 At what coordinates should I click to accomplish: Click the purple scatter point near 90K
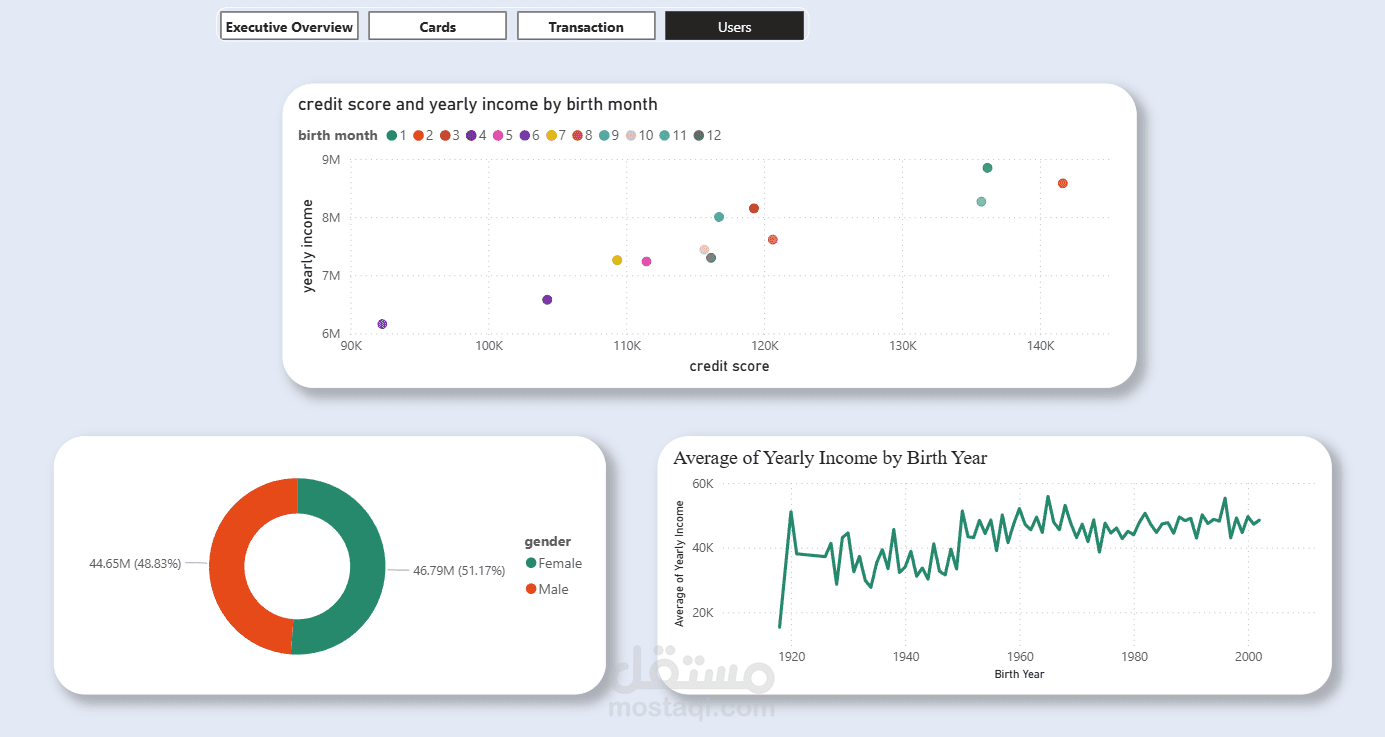(x=382, y=324)
